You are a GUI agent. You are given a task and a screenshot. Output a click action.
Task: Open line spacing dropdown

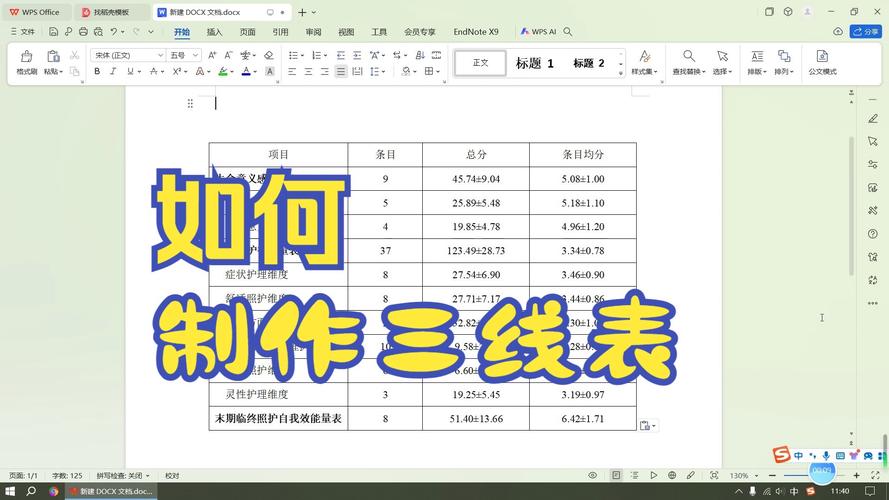pyautogui.click(x=384, y=72)
